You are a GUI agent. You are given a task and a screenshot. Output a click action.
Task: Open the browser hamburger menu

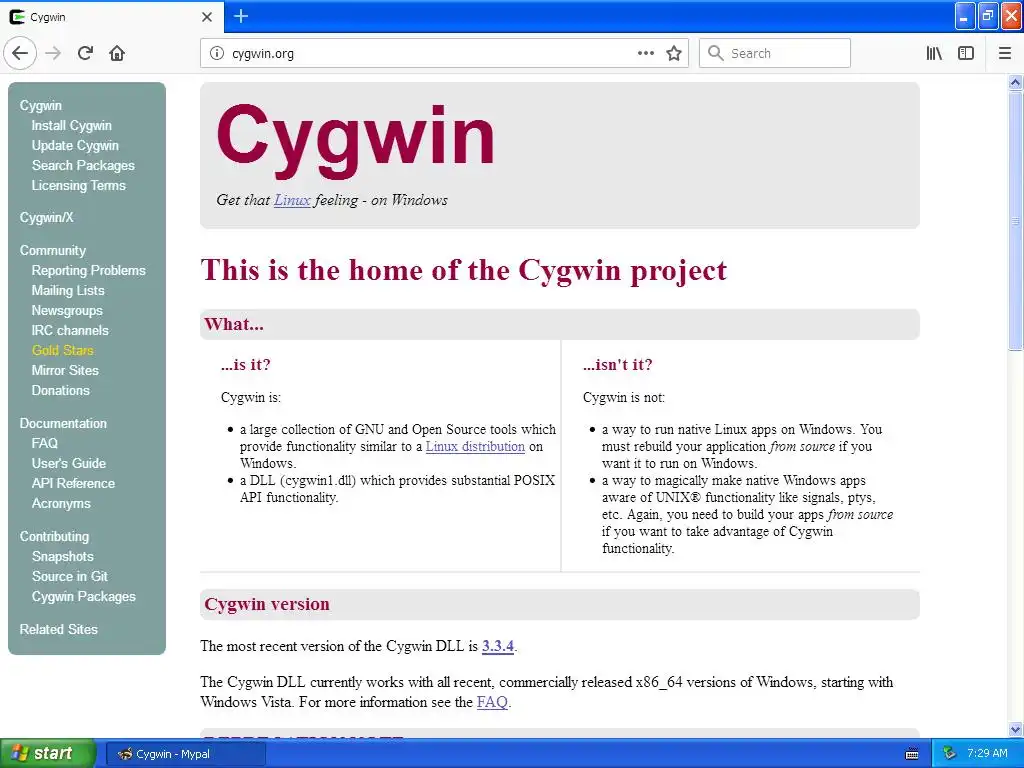(1005, 54)
